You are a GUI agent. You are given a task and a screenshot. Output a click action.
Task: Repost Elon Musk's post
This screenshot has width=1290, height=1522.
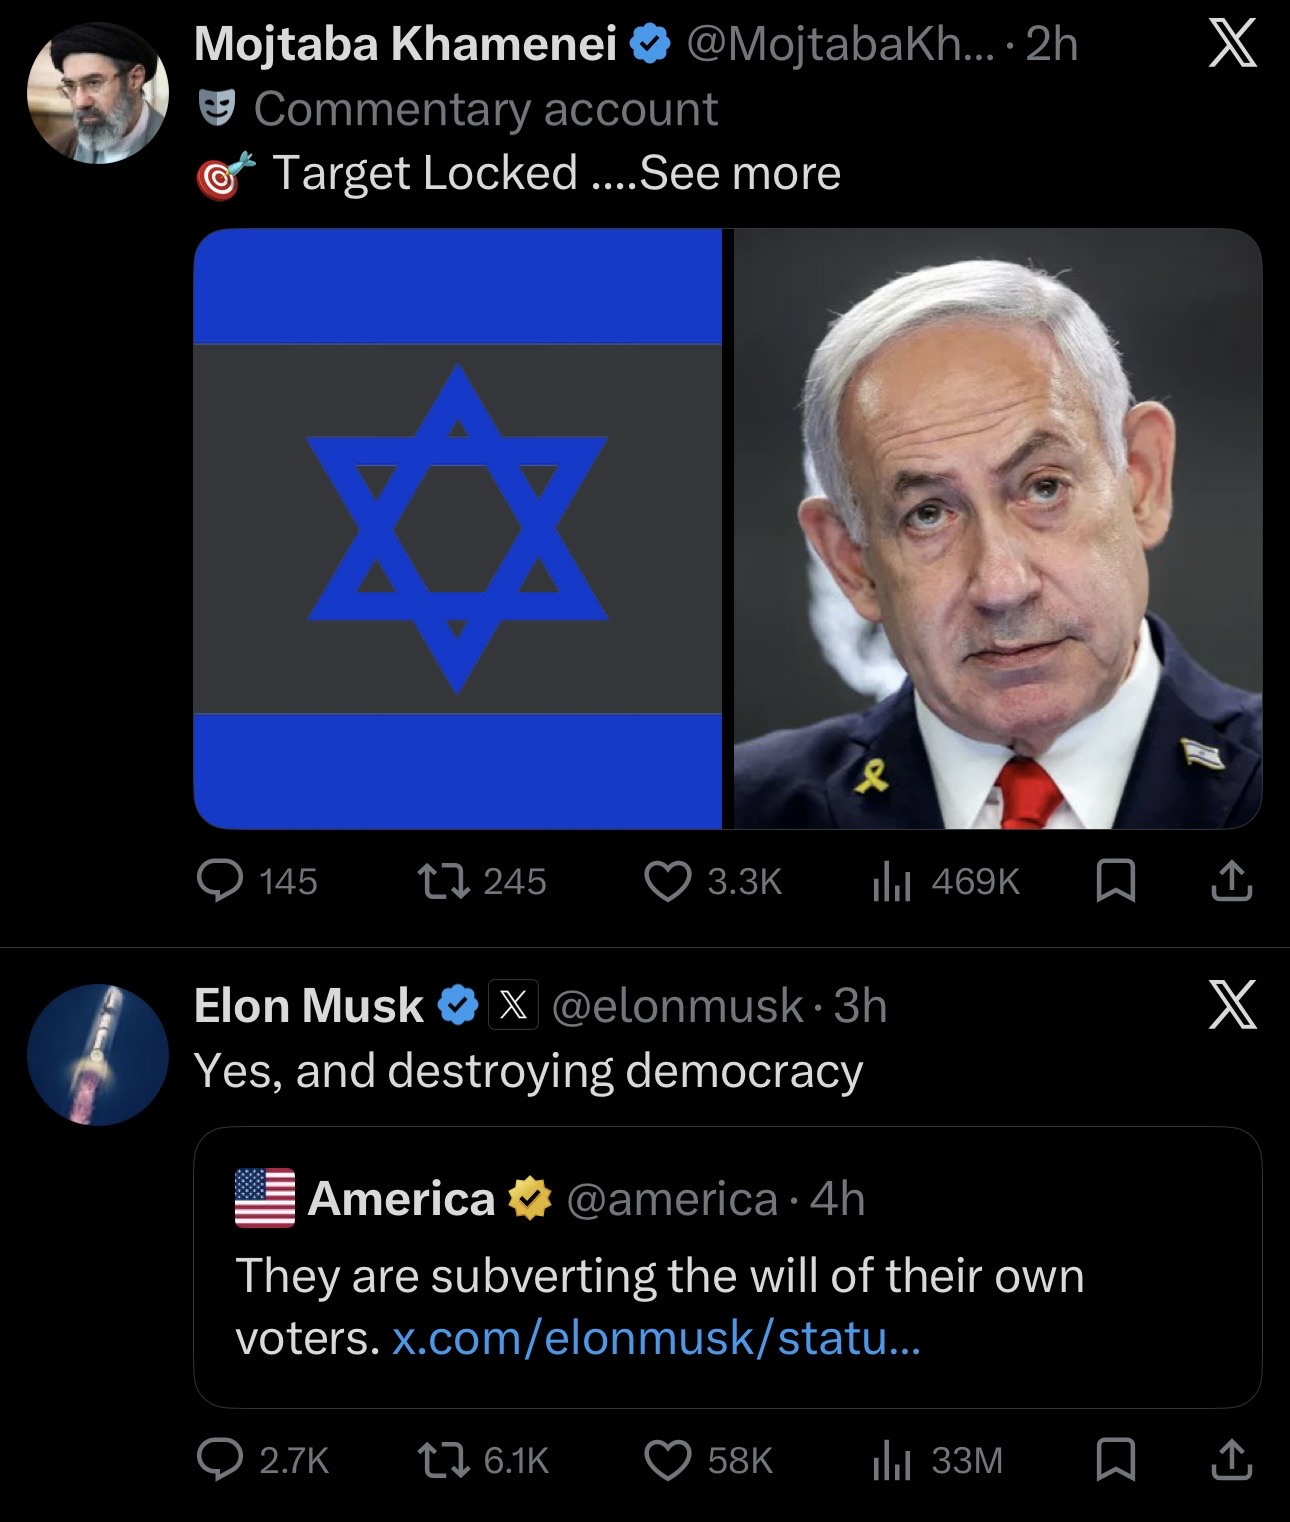click(x=440, y=1461)
